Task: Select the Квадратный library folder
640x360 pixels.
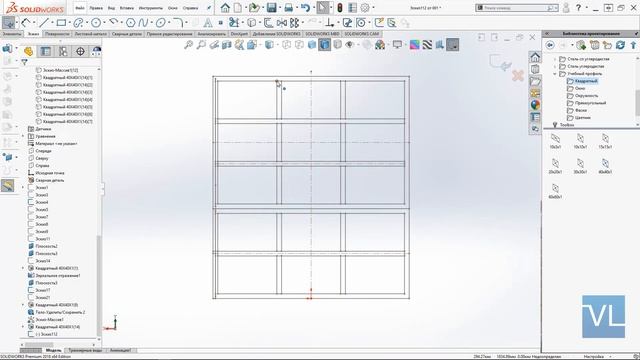Action: pyautogui.click(x=586, y=81)
